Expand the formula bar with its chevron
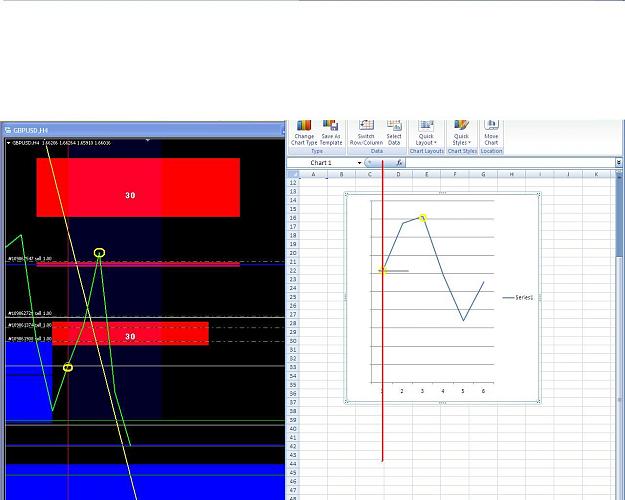 [x=619, y=163]
